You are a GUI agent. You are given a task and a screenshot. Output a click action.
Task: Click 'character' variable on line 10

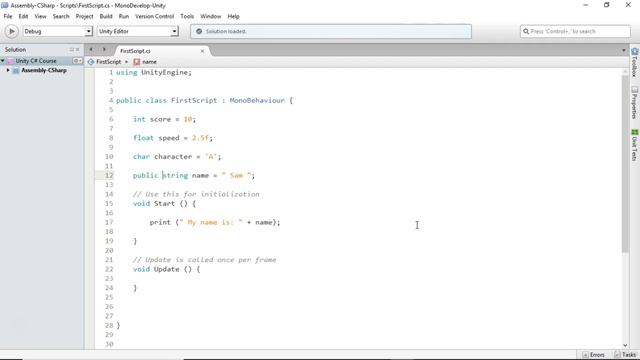pyautogui.click(x=173, y=157)
